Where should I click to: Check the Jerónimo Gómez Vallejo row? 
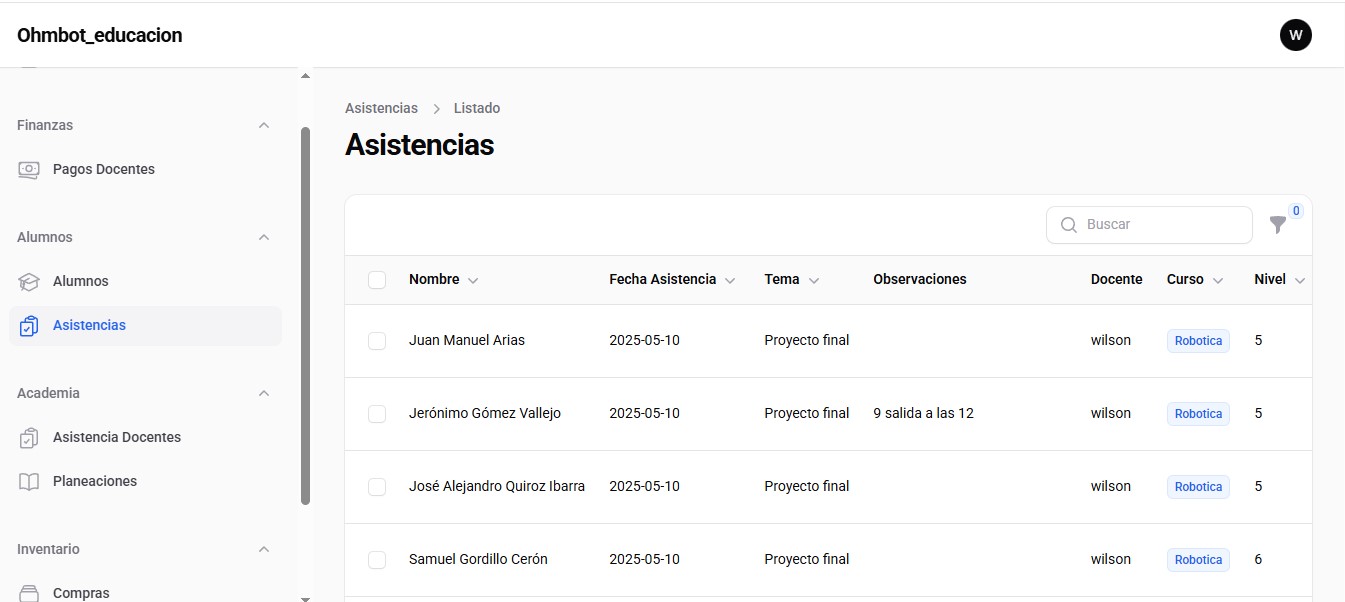coord(377,414)
